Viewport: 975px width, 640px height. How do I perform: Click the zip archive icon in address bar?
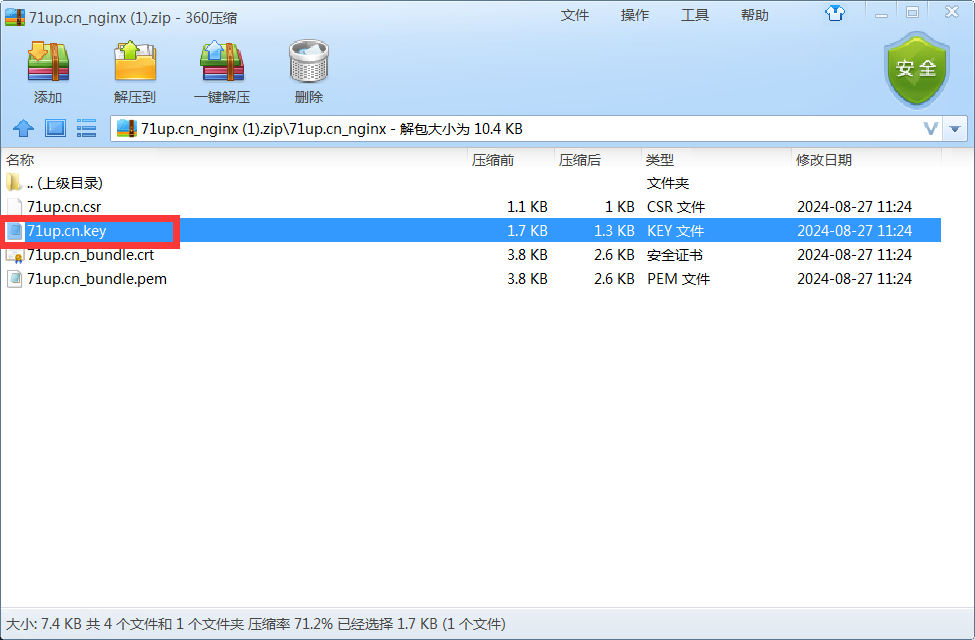click(126, 128)
